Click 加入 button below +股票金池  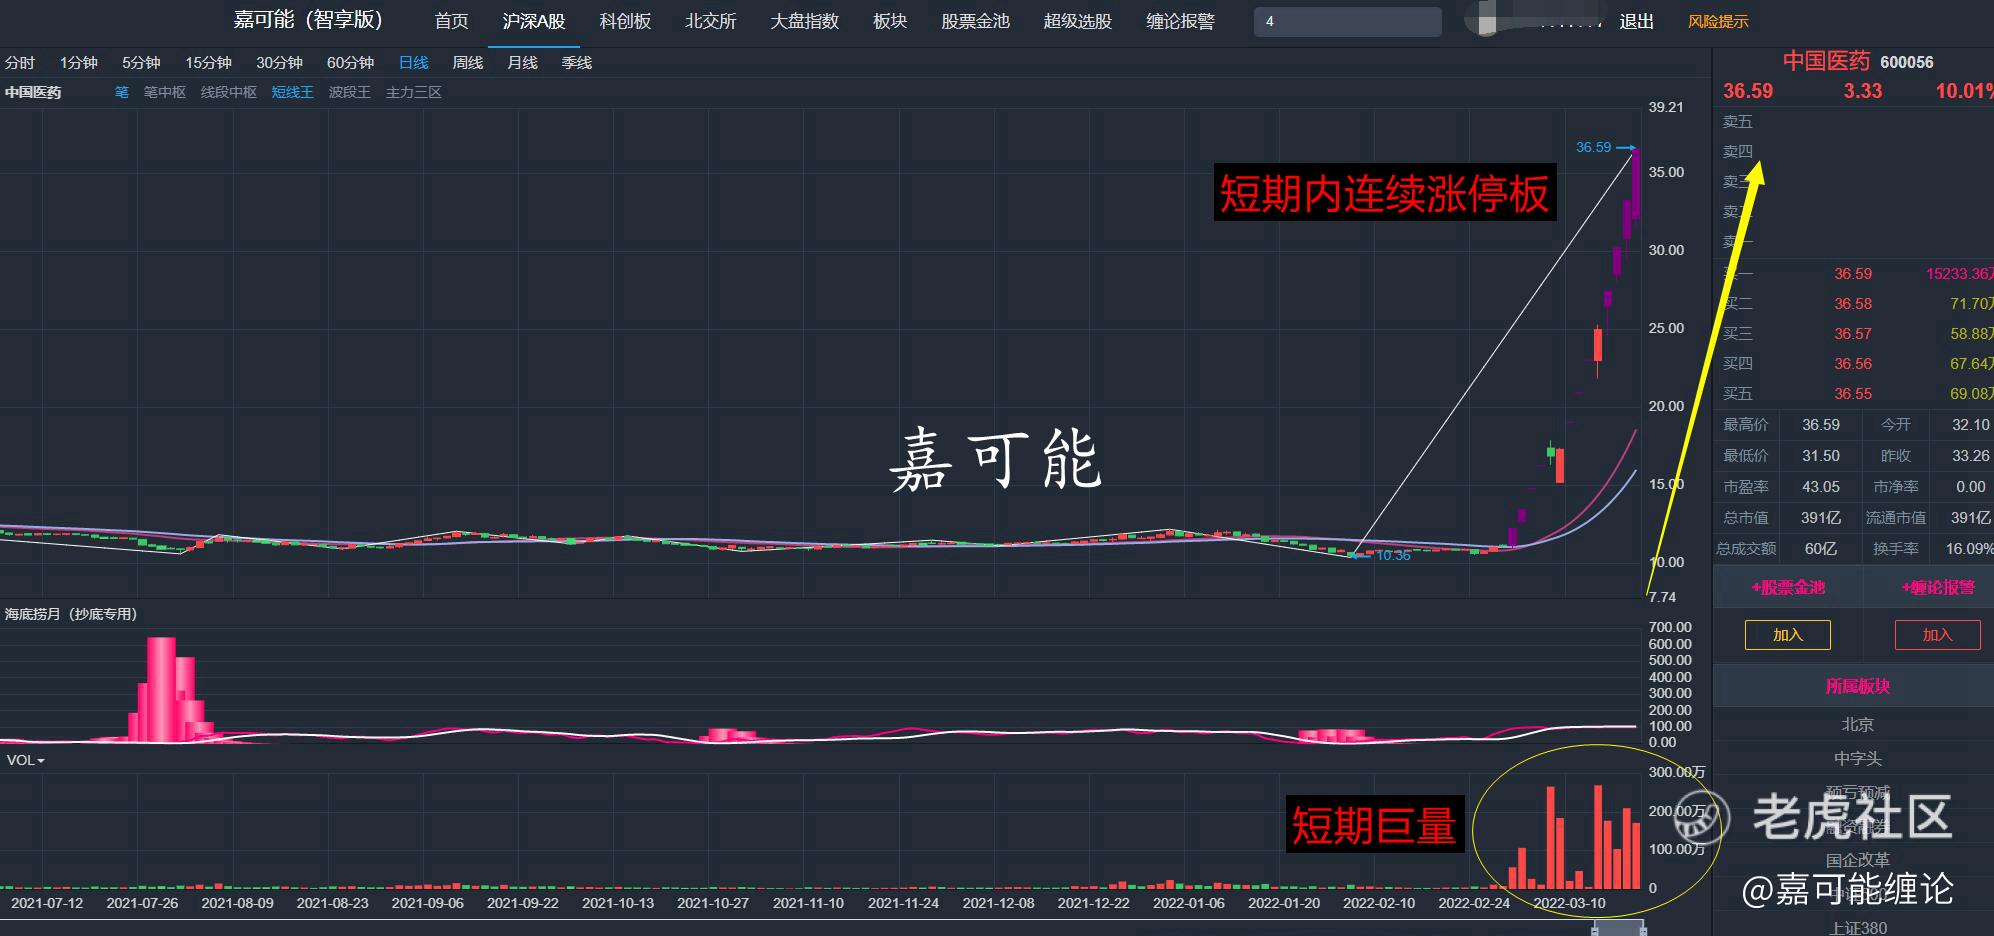[x=1788, y=635]
